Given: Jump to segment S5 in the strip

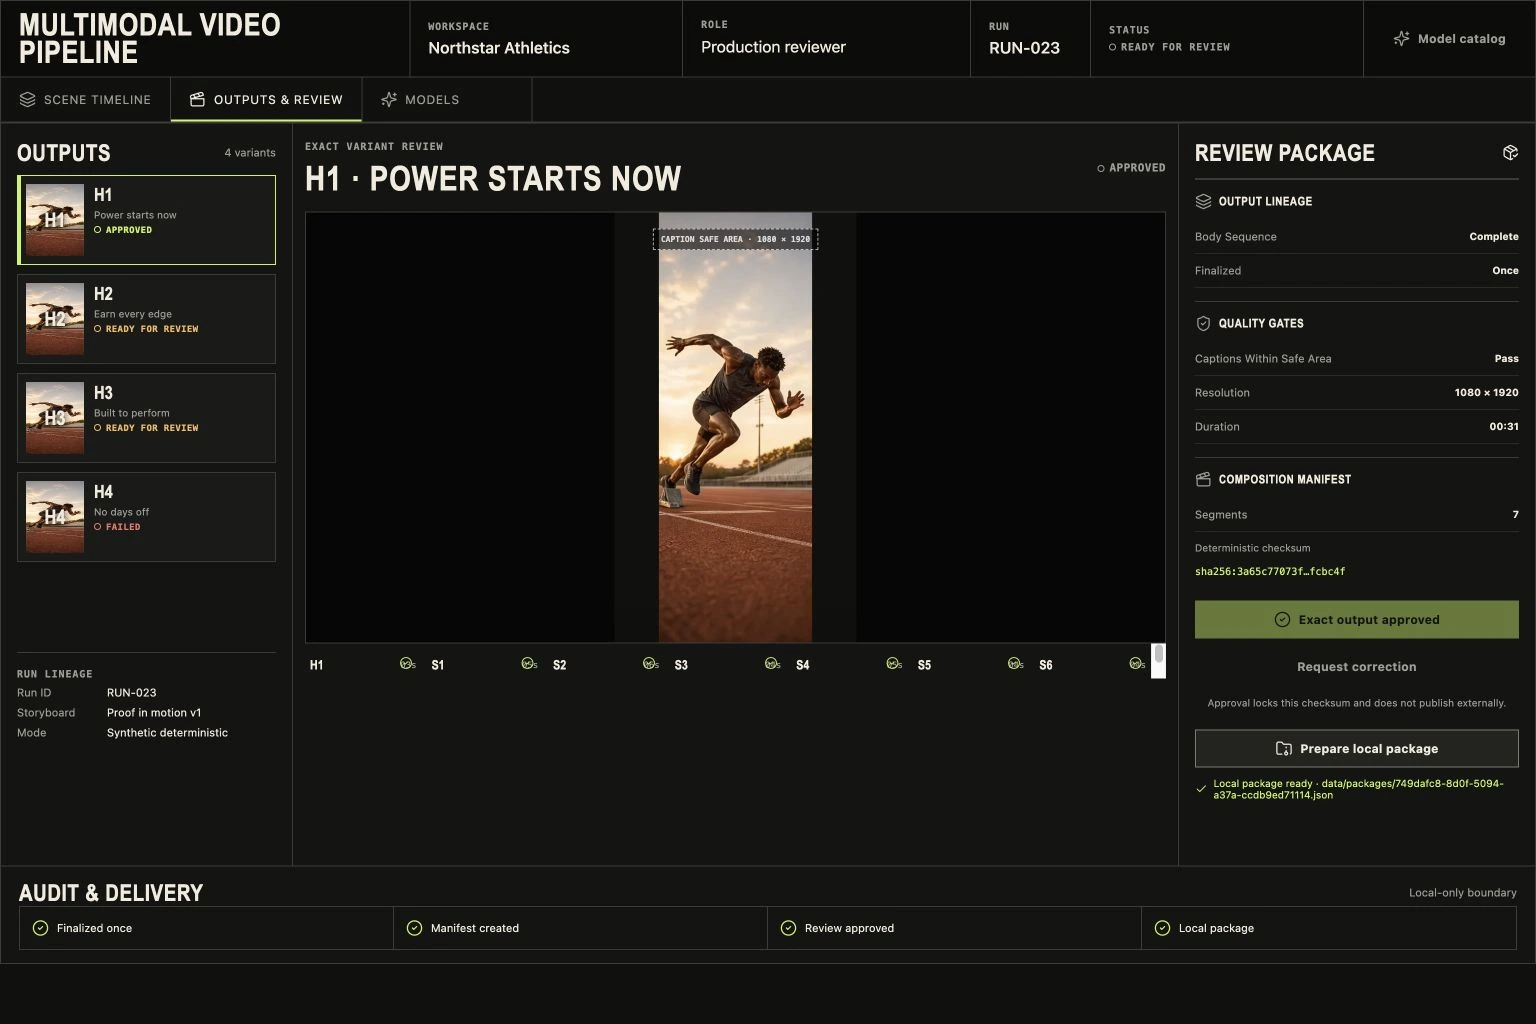Looking at the screenshot, I should pyautogui.click(x=924, y=665).
